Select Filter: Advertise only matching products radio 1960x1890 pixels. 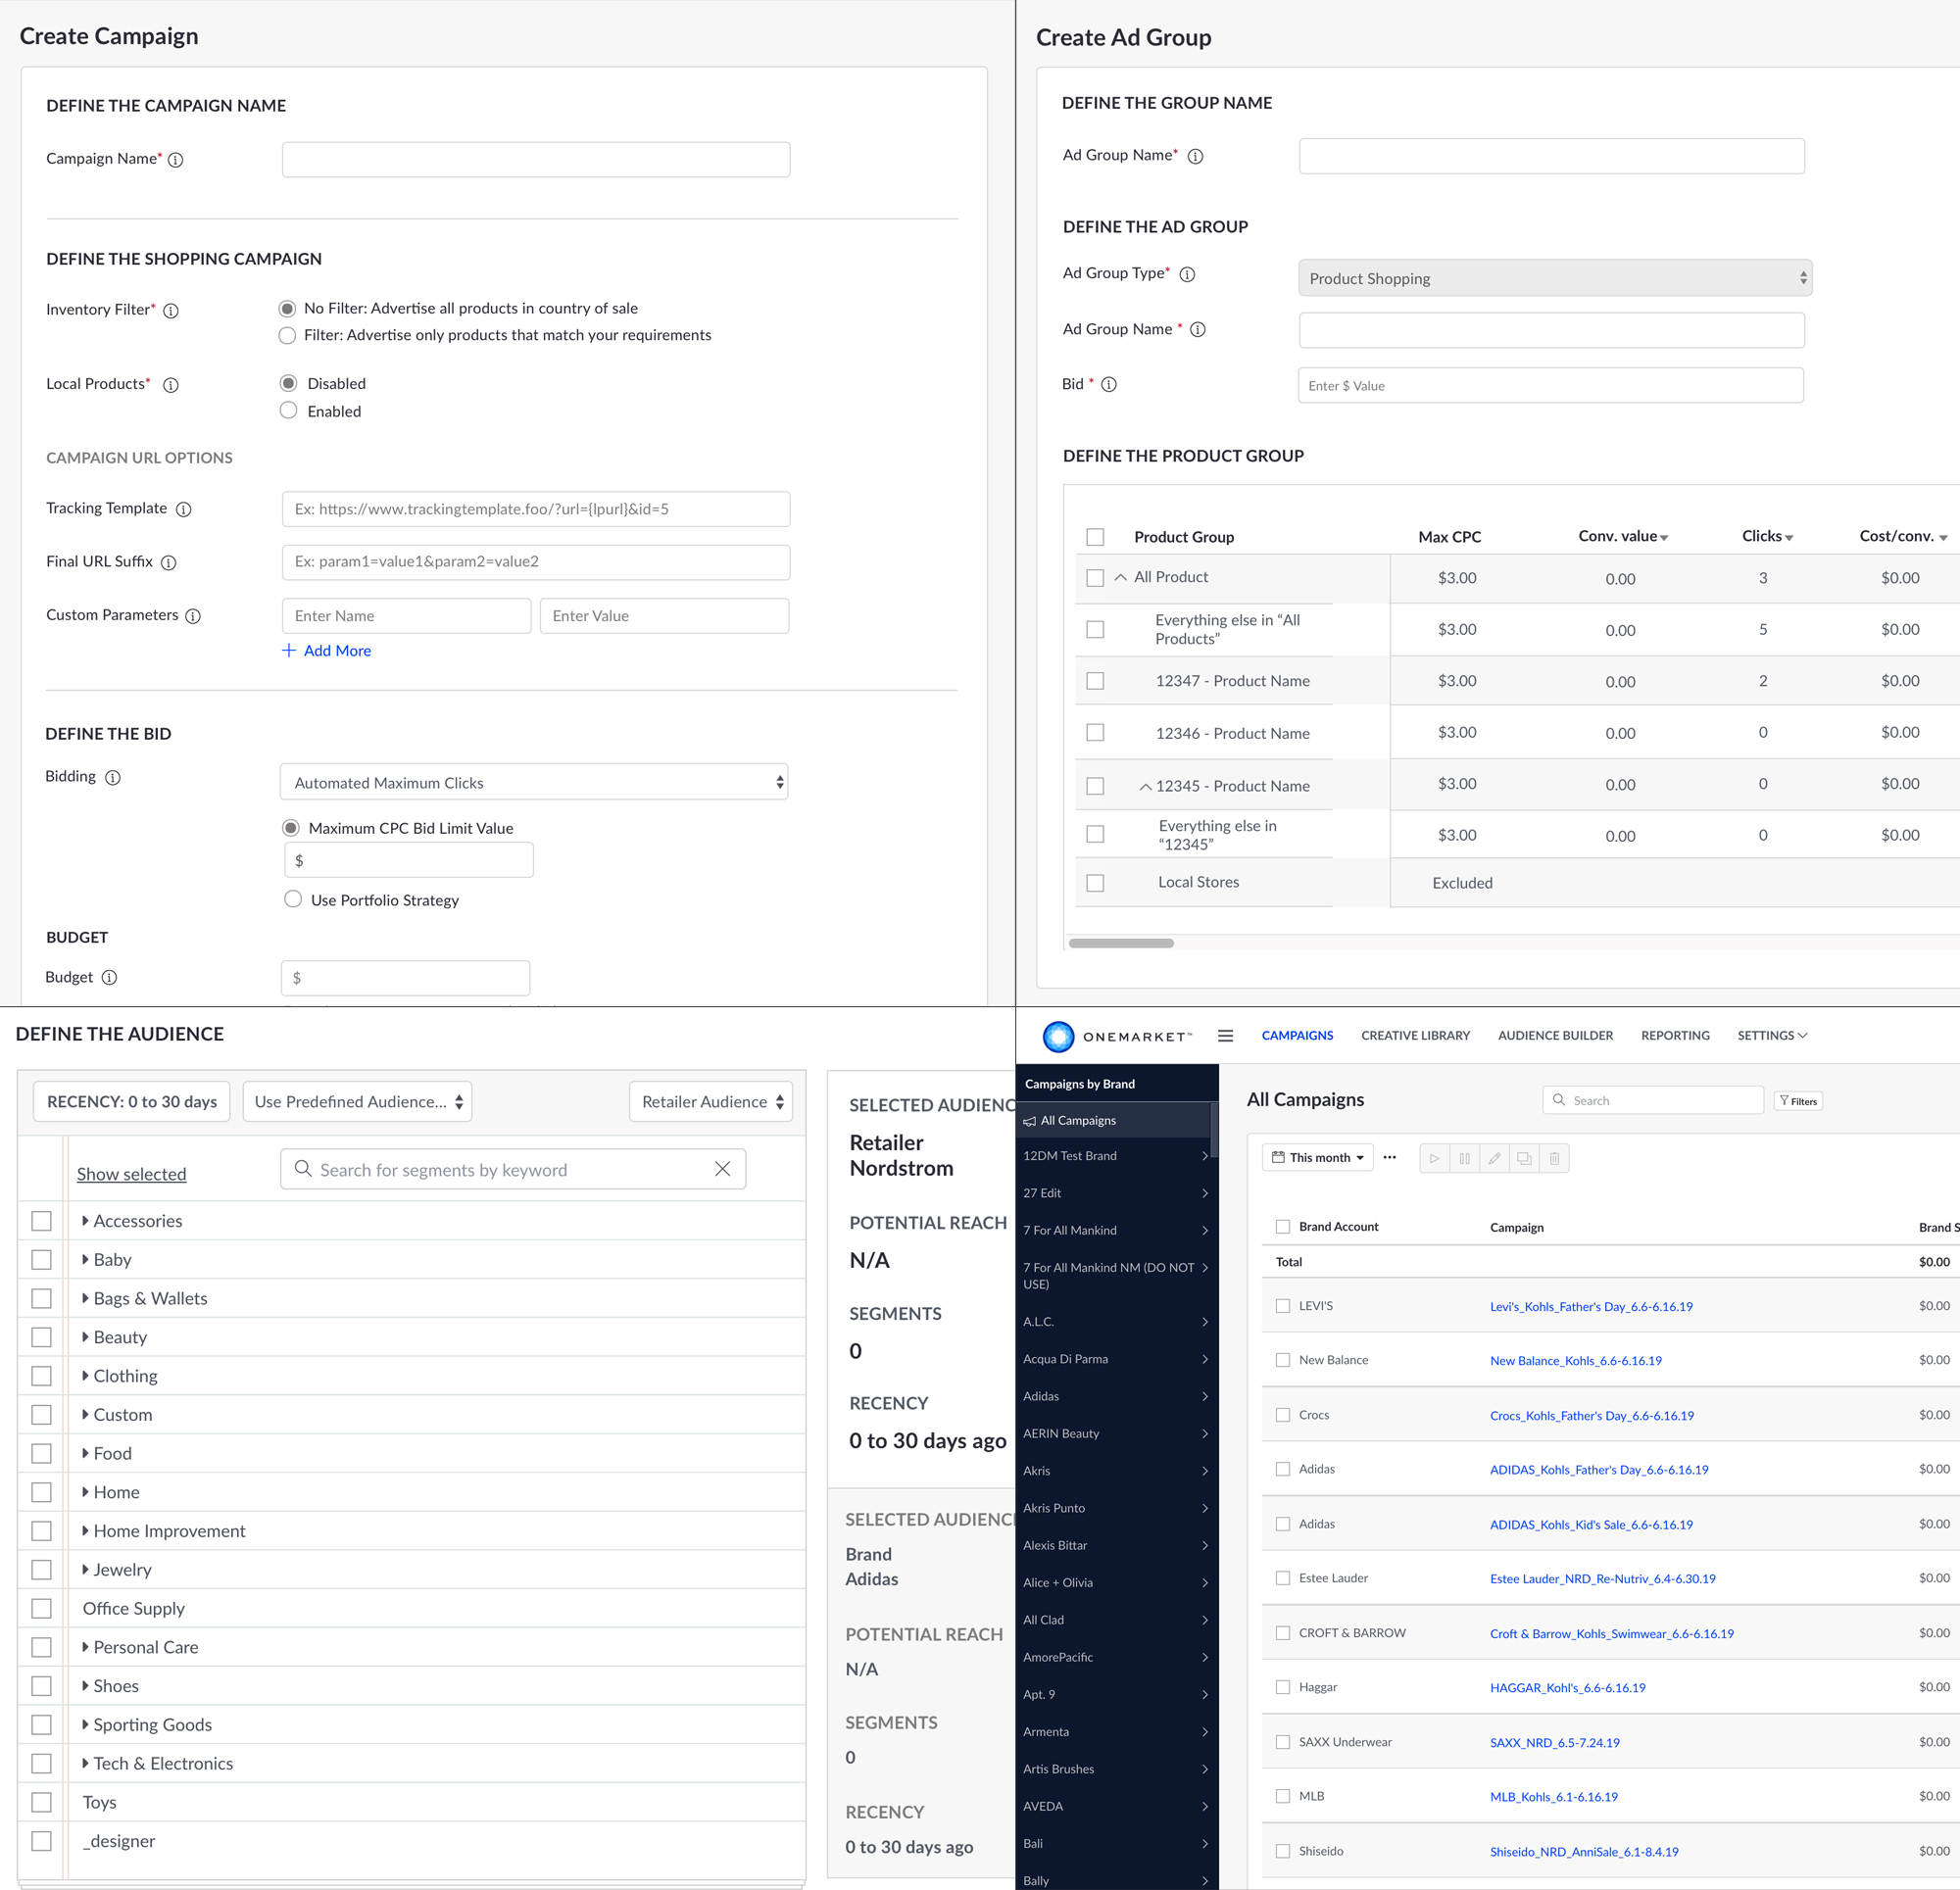pos(287,335)
